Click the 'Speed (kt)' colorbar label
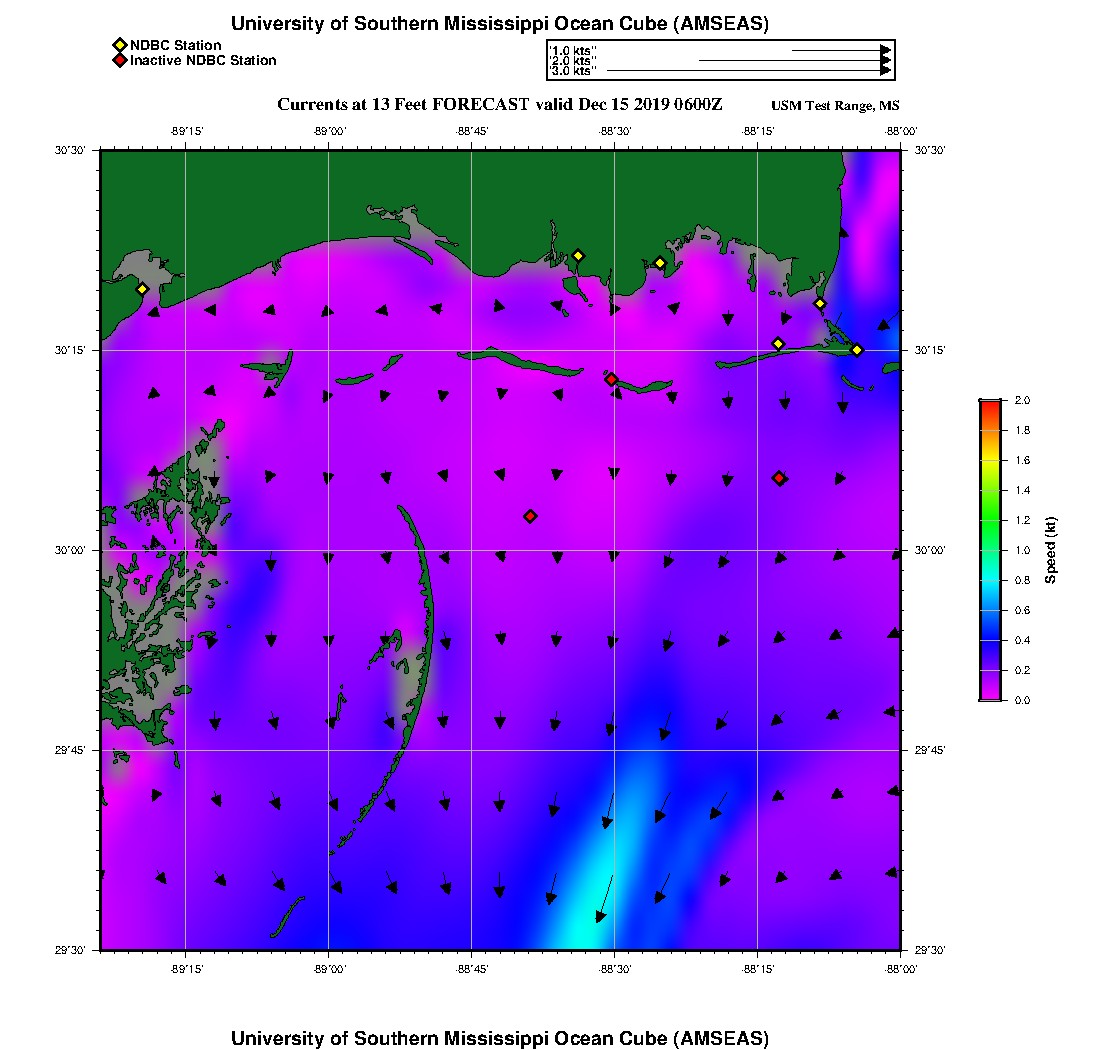Image resolution: width=1100 pixels, height=1050 pixels. click(x=1051, y=551)
